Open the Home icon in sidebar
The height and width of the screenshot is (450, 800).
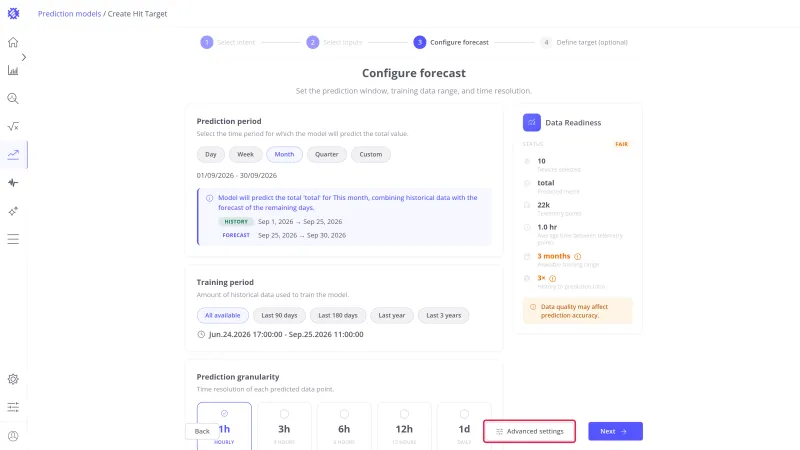13,42
